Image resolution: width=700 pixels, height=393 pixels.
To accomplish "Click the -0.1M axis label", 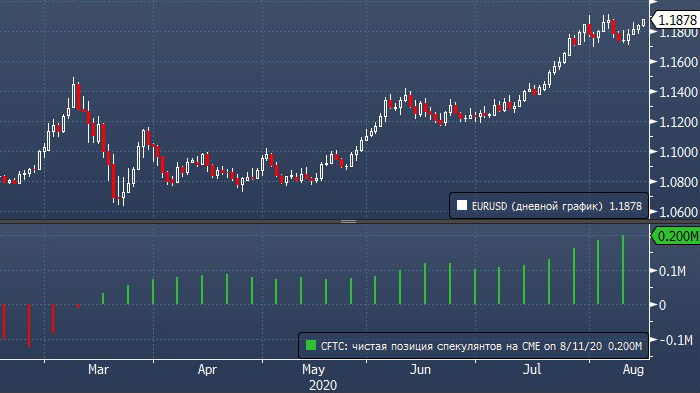I will click(x=676, y=340).
